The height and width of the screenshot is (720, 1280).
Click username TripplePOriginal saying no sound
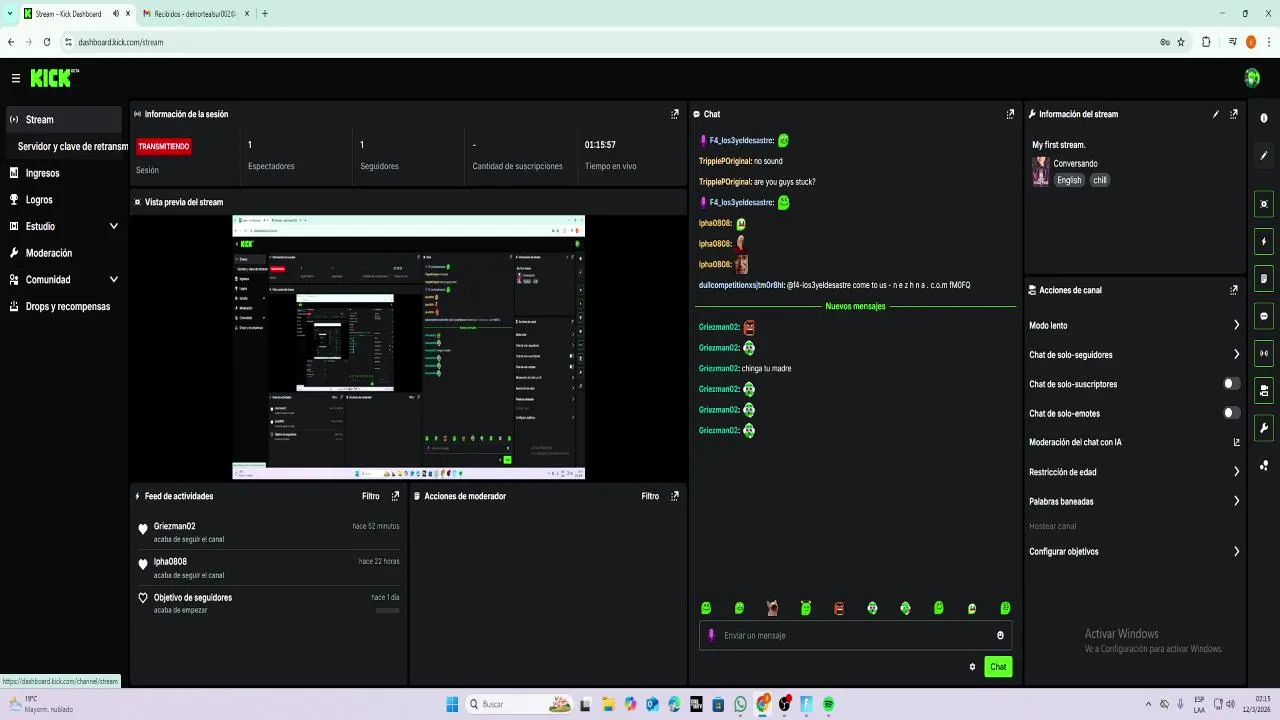[724, 161]
